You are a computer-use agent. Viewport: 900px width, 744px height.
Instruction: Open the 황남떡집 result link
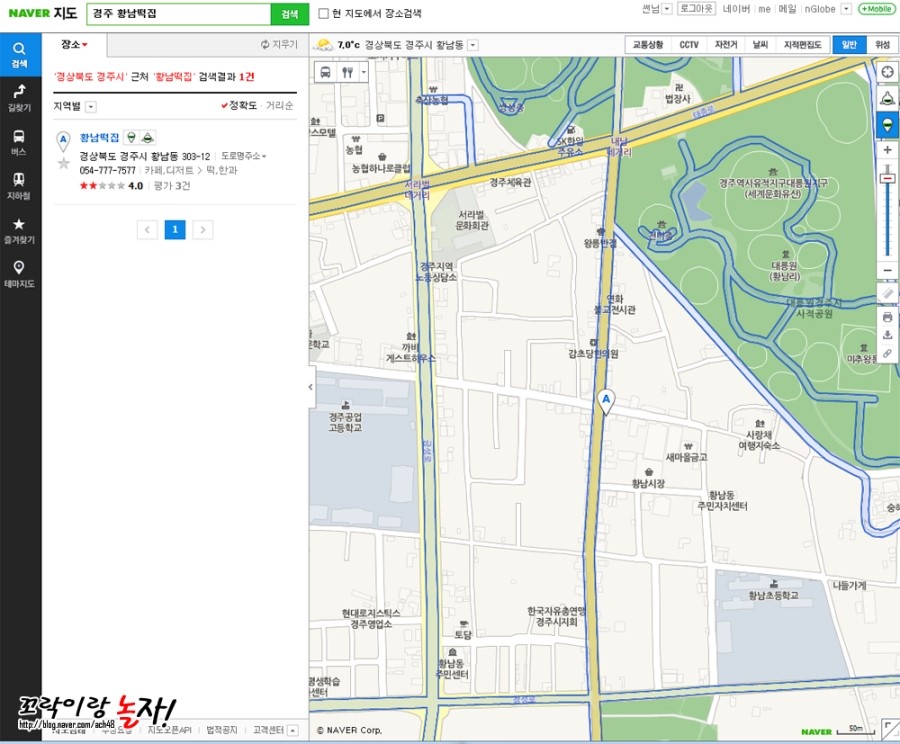[x=99, y=138]
